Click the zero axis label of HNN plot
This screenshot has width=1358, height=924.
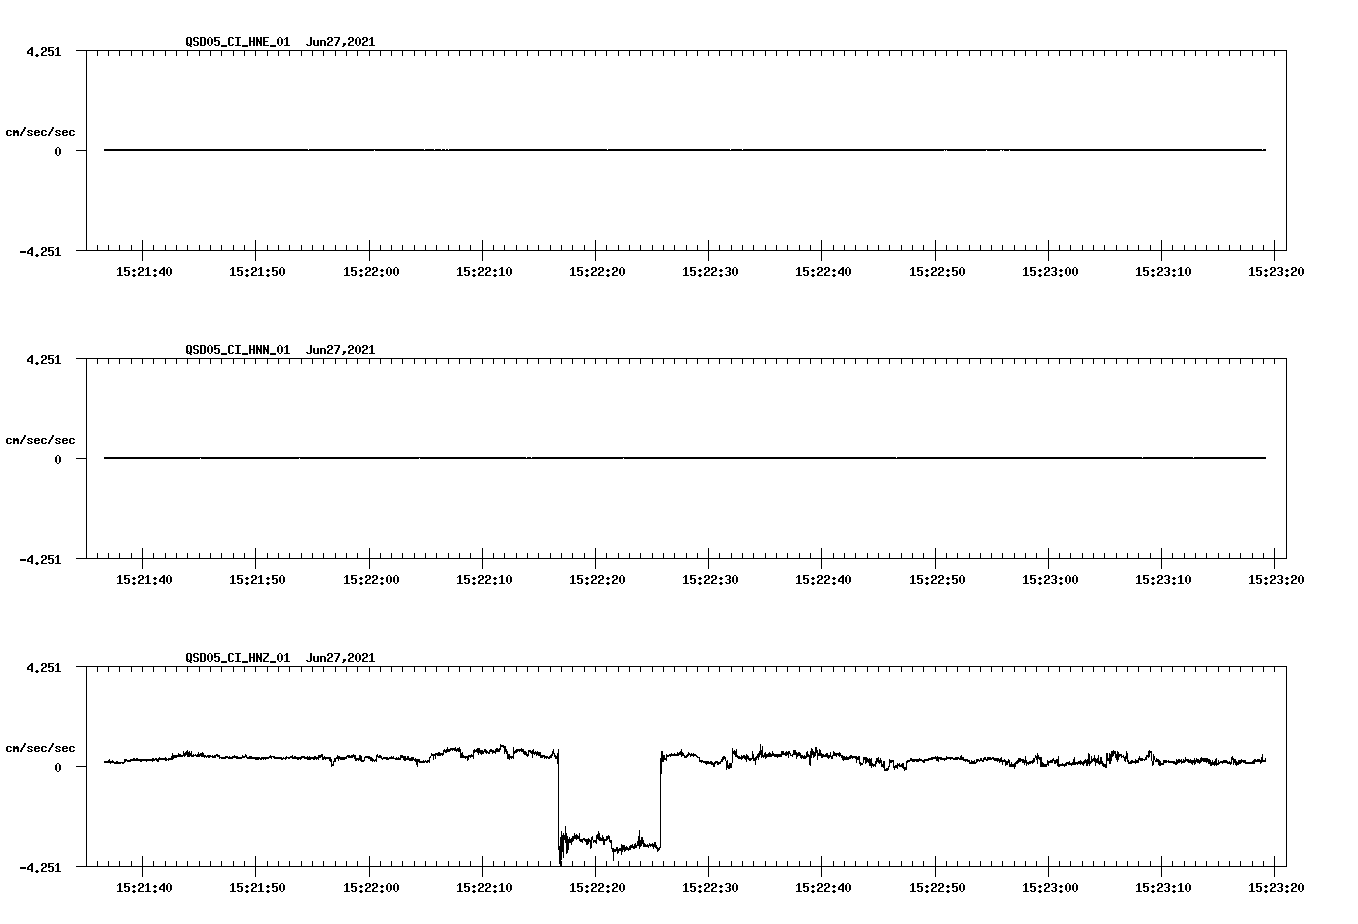point(58,459)
